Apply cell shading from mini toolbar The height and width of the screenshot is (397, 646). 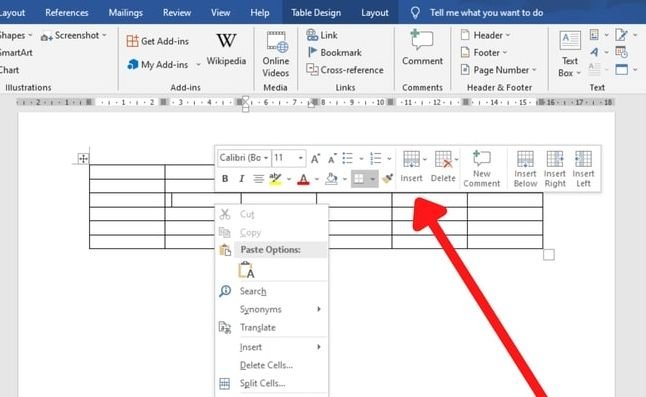(331, 179)
